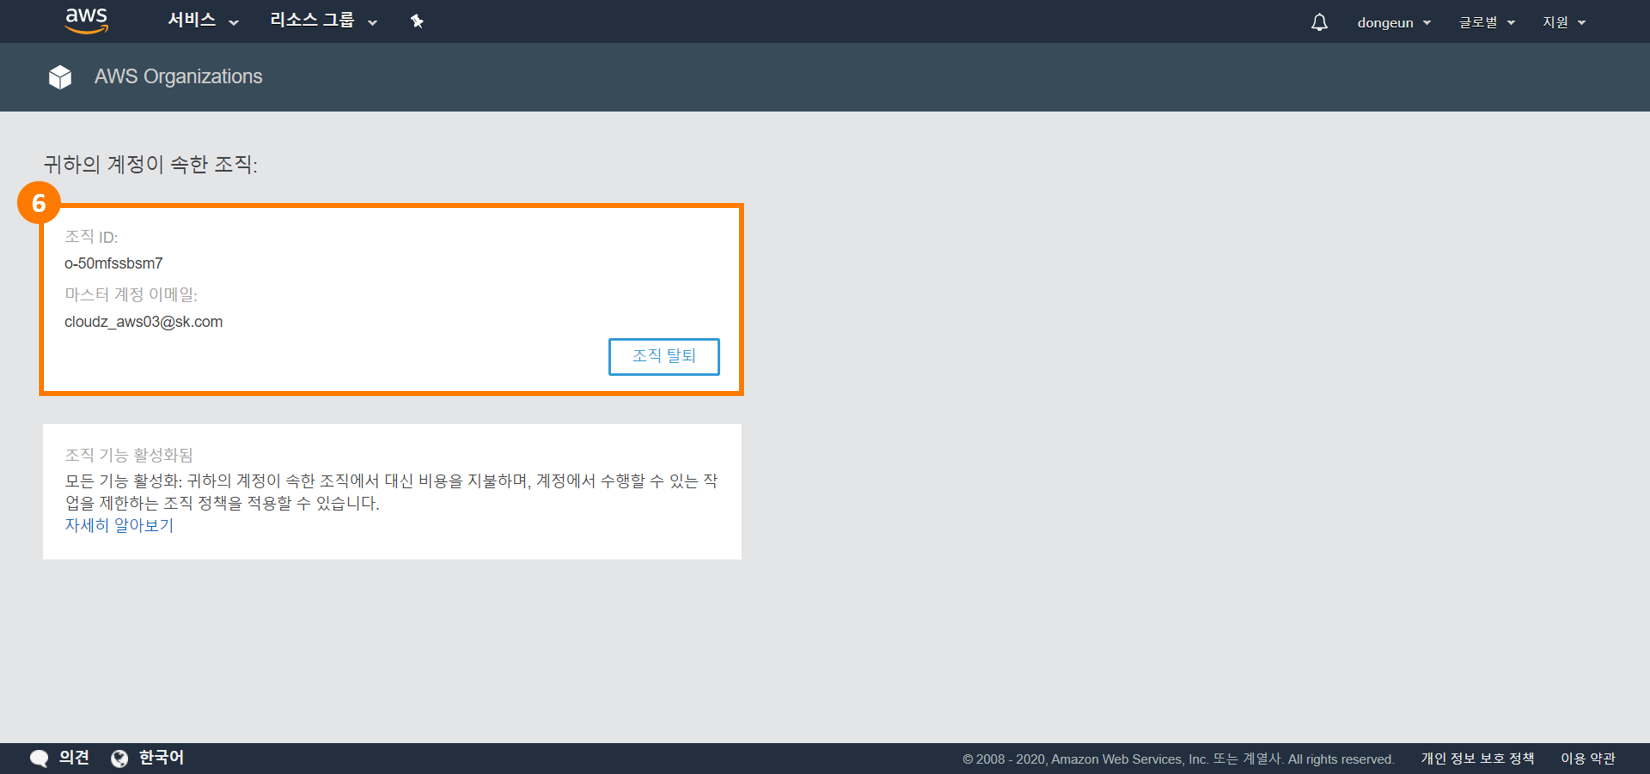Click the 귀하의 계정이 속한 조직: heading
This screenshot has height=774, width=1650.
coord(150,165)
